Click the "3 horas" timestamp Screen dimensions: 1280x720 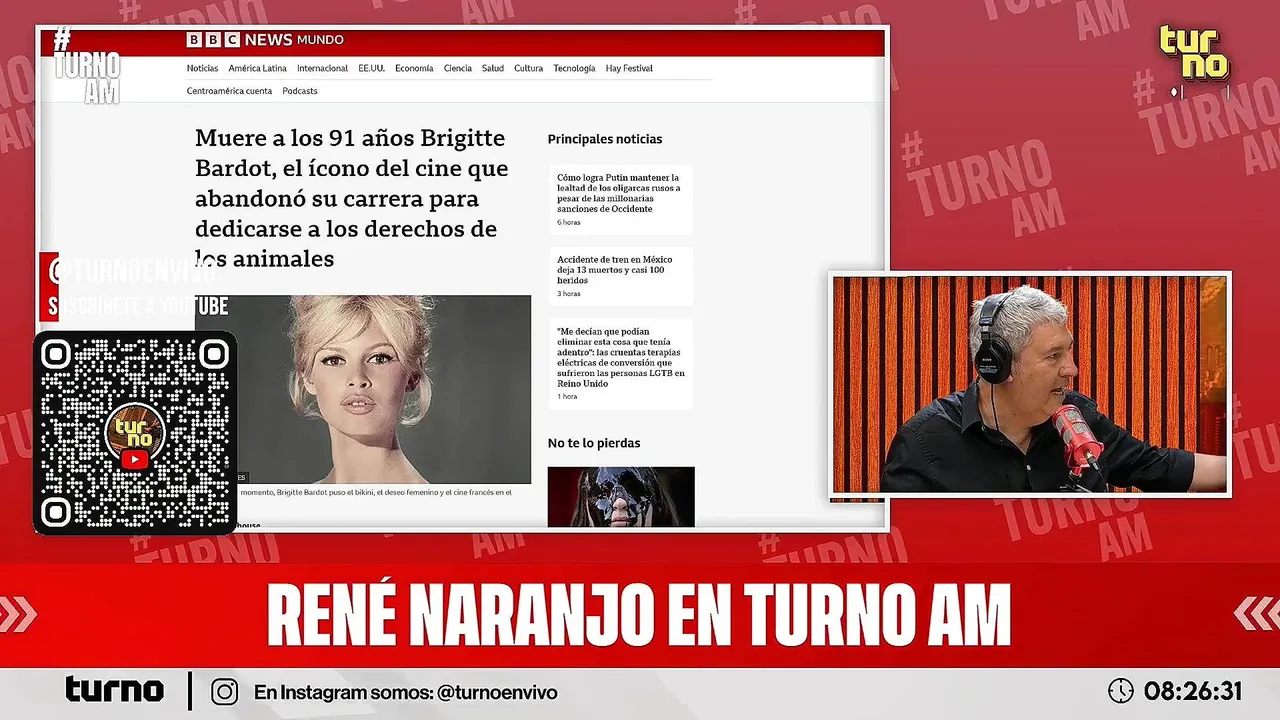tap(569, 294)
